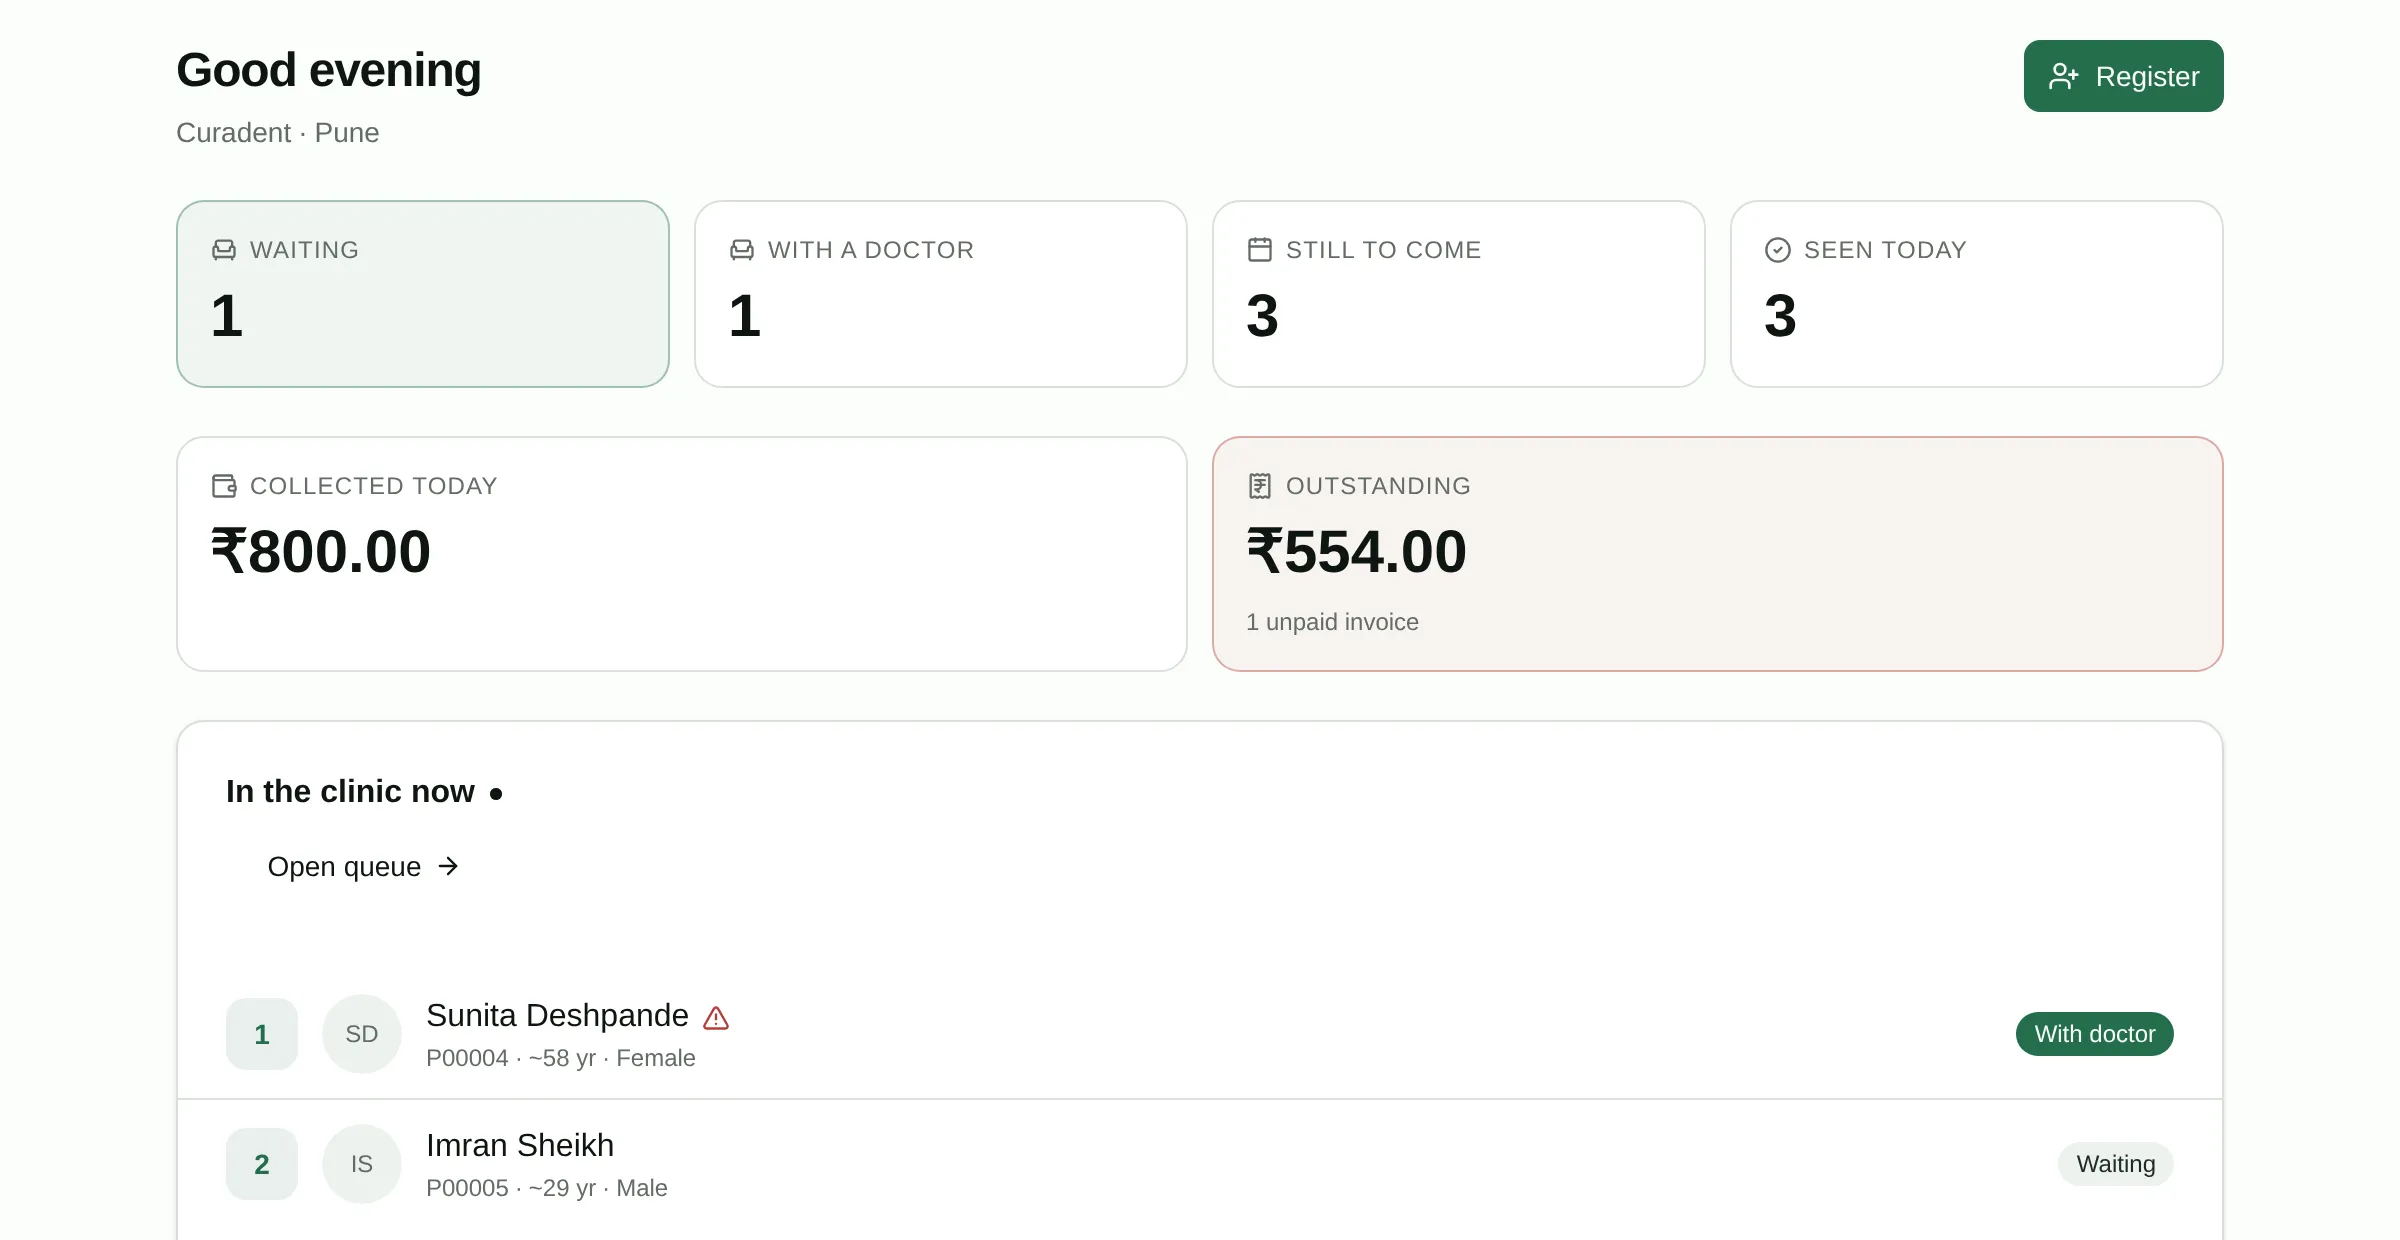
Task: Click the warning triangle beside Sunita Deshpande
Action: point(716,1018)
